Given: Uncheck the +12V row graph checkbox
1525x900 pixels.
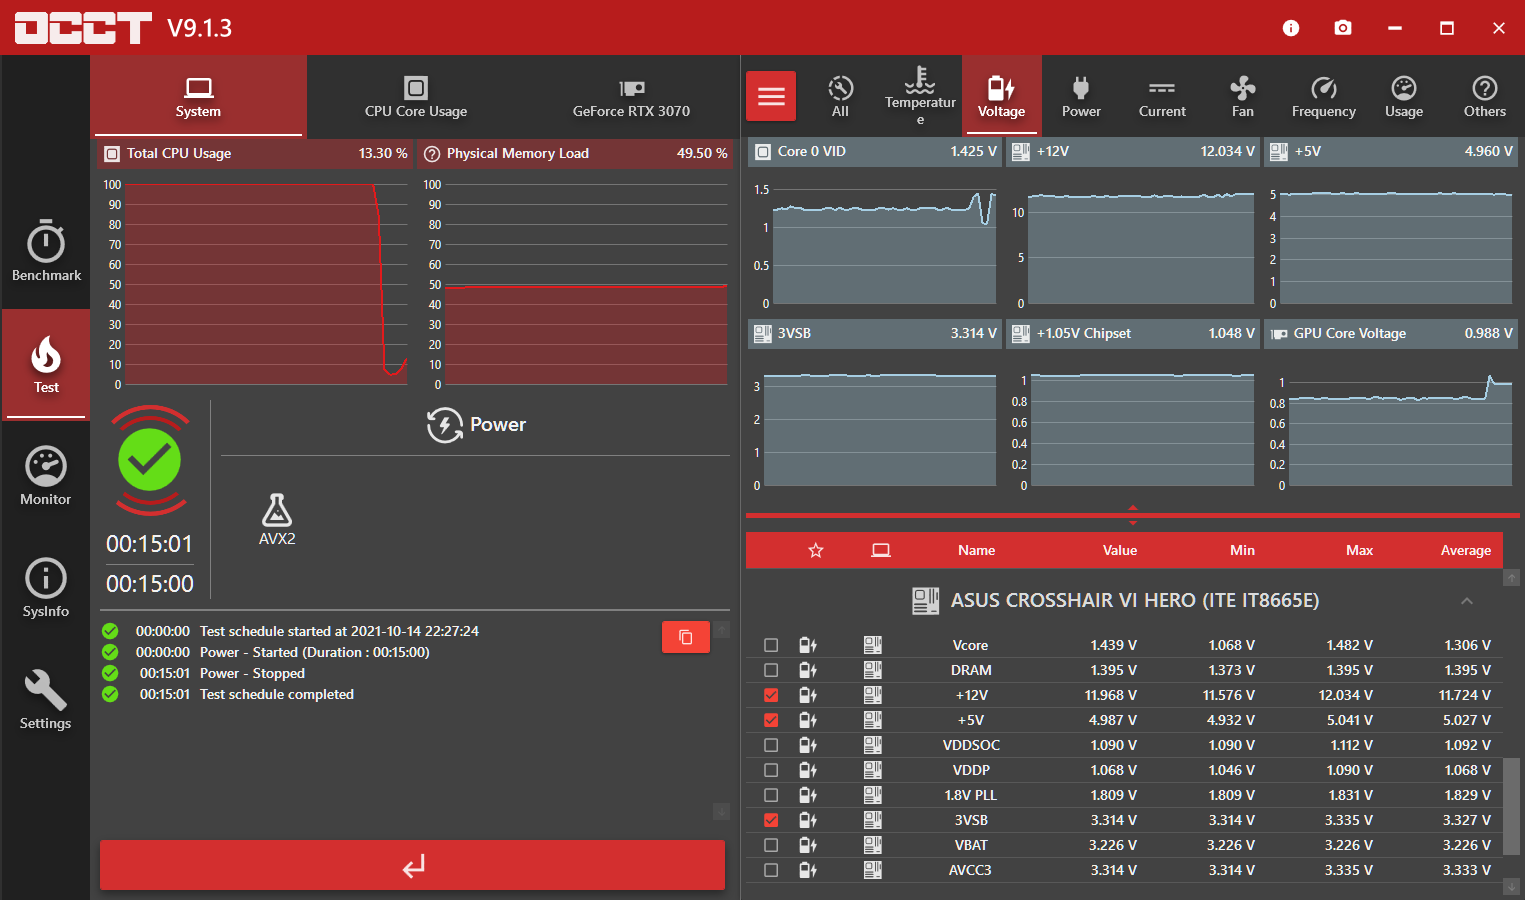Looking at the screenshot, I should [x=771, y=695].
